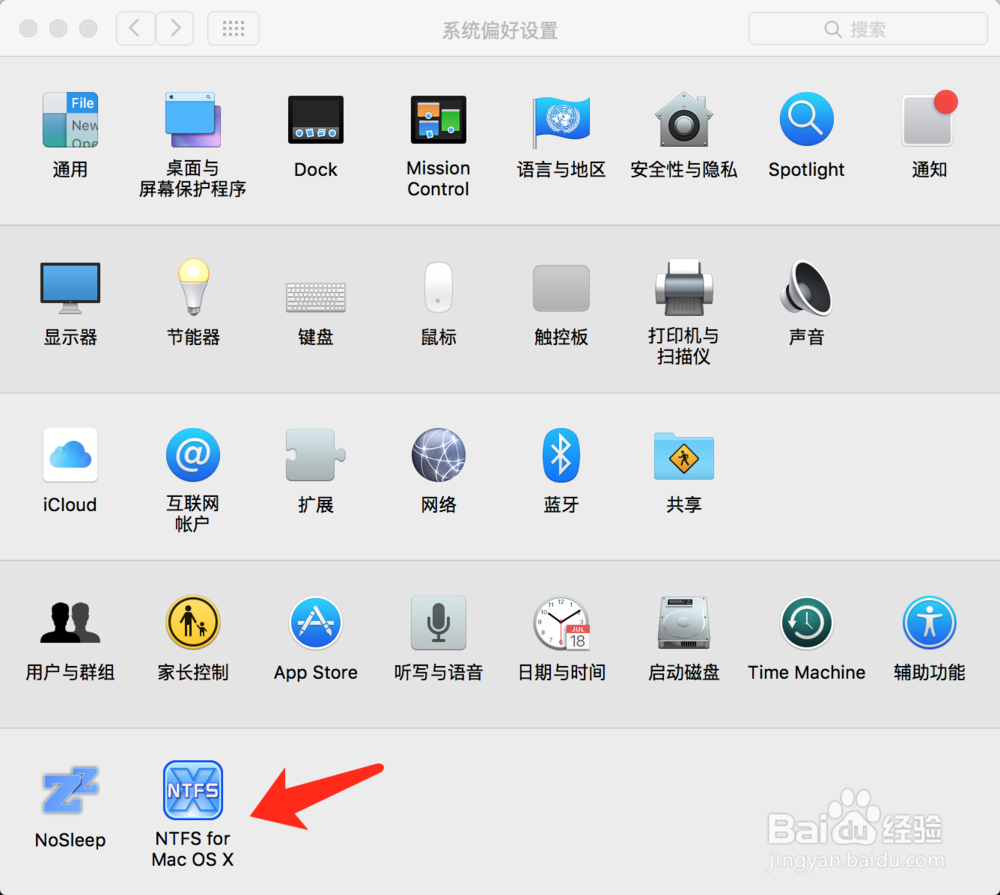Screen dimensions: 1000x895
Task: Open 触控板 trackpad preferences
Action: (561, 288)
